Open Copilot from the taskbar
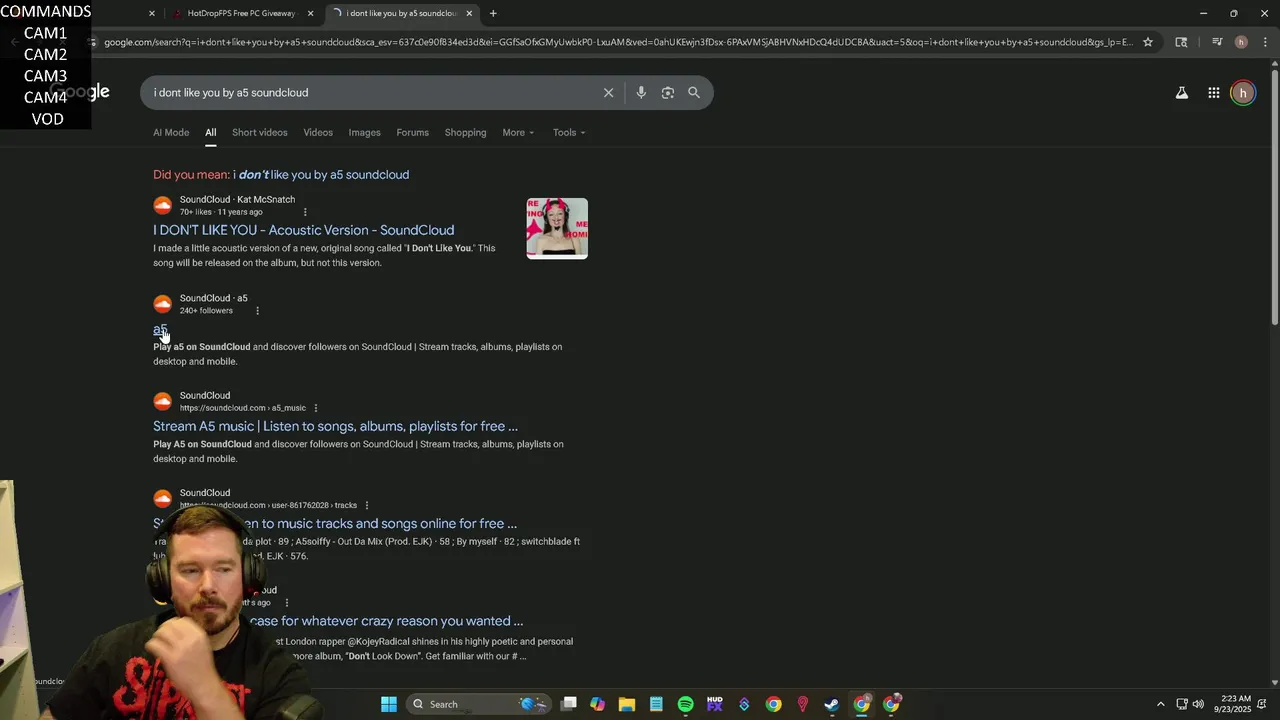Image resolution: width=1280 pixels, height=720 pixels. (597, 704)
